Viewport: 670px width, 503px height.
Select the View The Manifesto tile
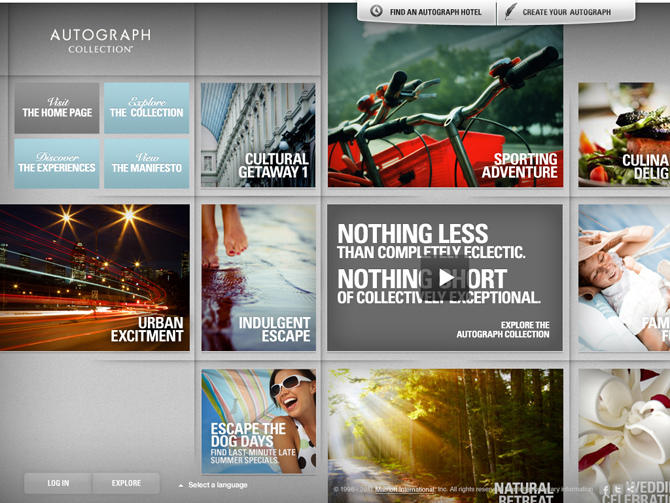click(146, 163)
